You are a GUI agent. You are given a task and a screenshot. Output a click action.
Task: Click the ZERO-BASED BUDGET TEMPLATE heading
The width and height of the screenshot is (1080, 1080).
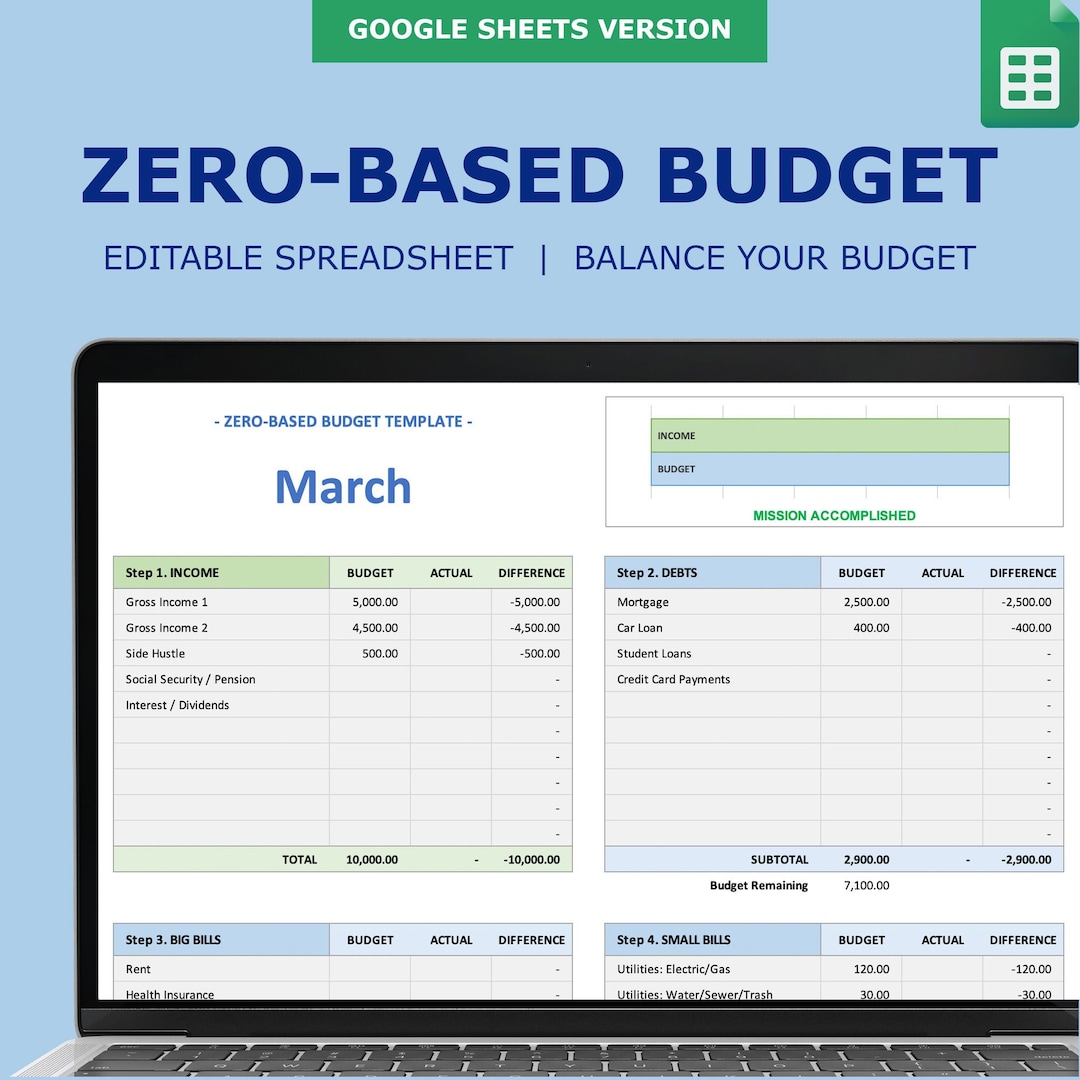[x=343, y=421]
